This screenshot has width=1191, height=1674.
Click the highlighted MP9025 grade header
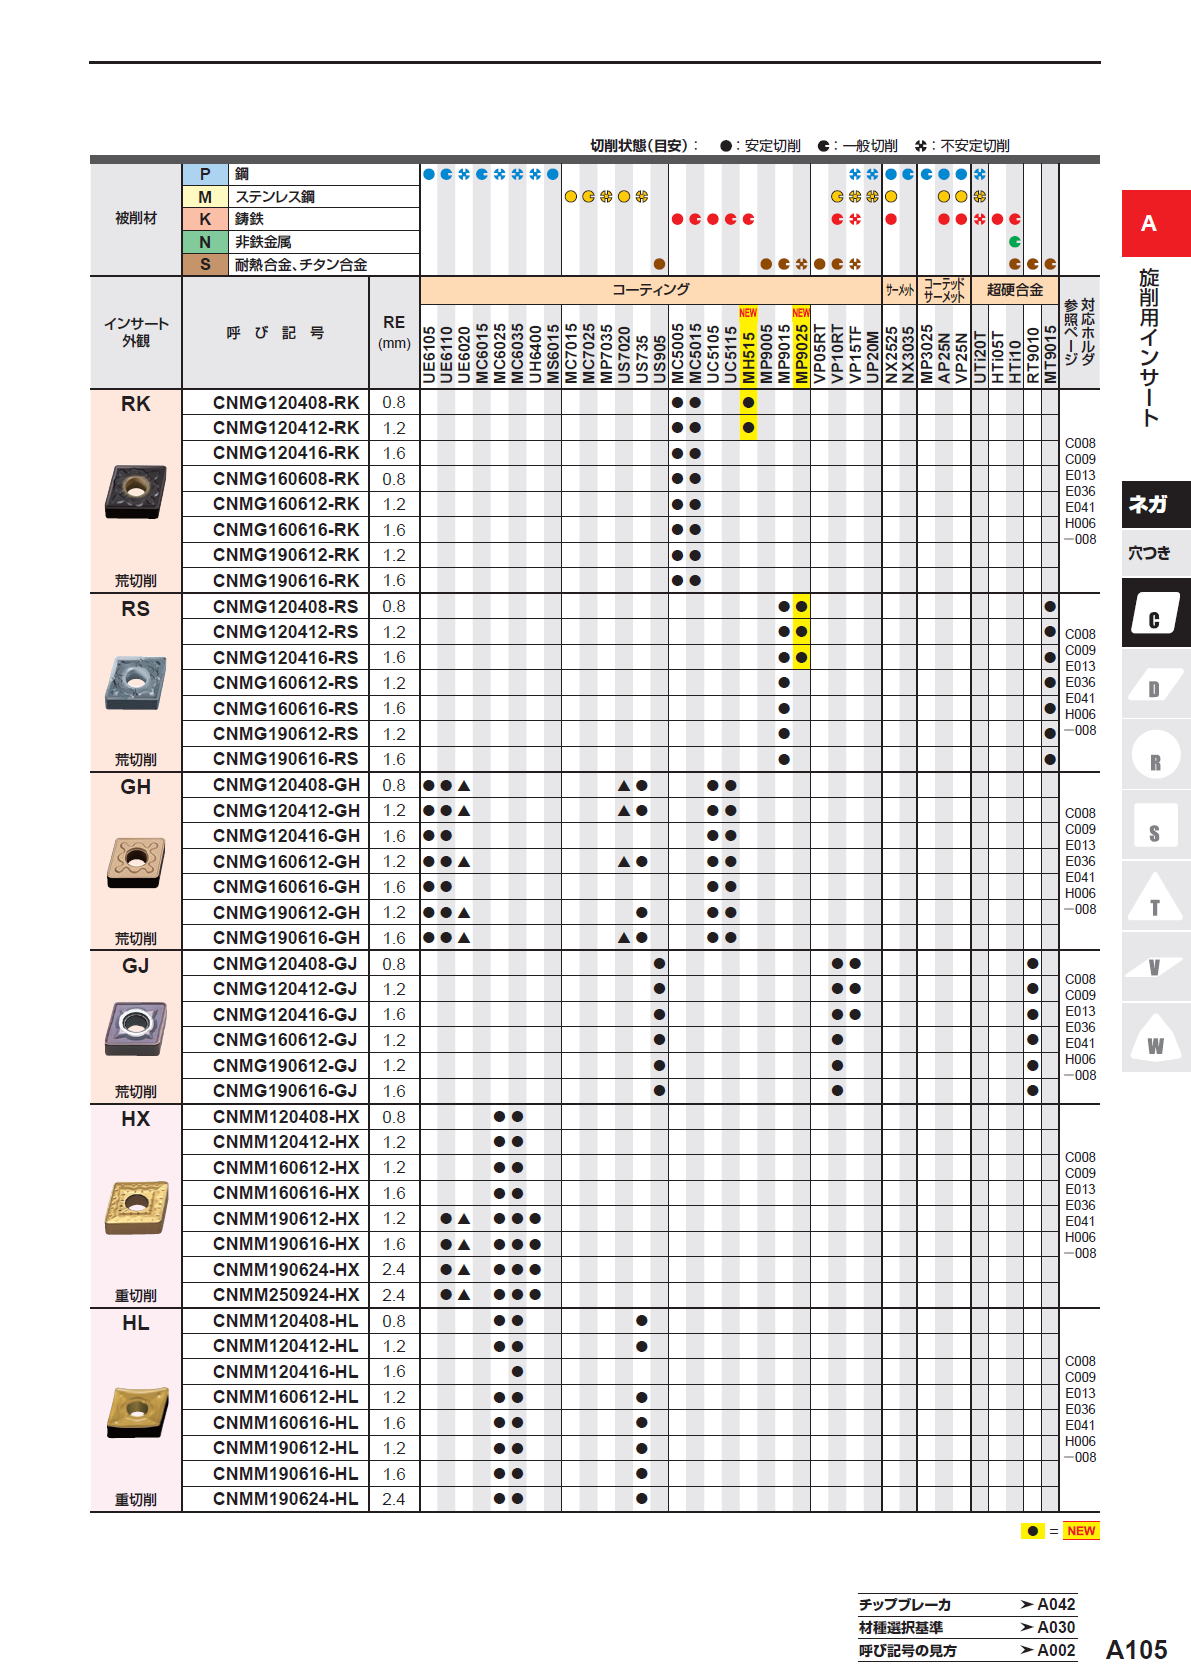[x=801, y=347]
